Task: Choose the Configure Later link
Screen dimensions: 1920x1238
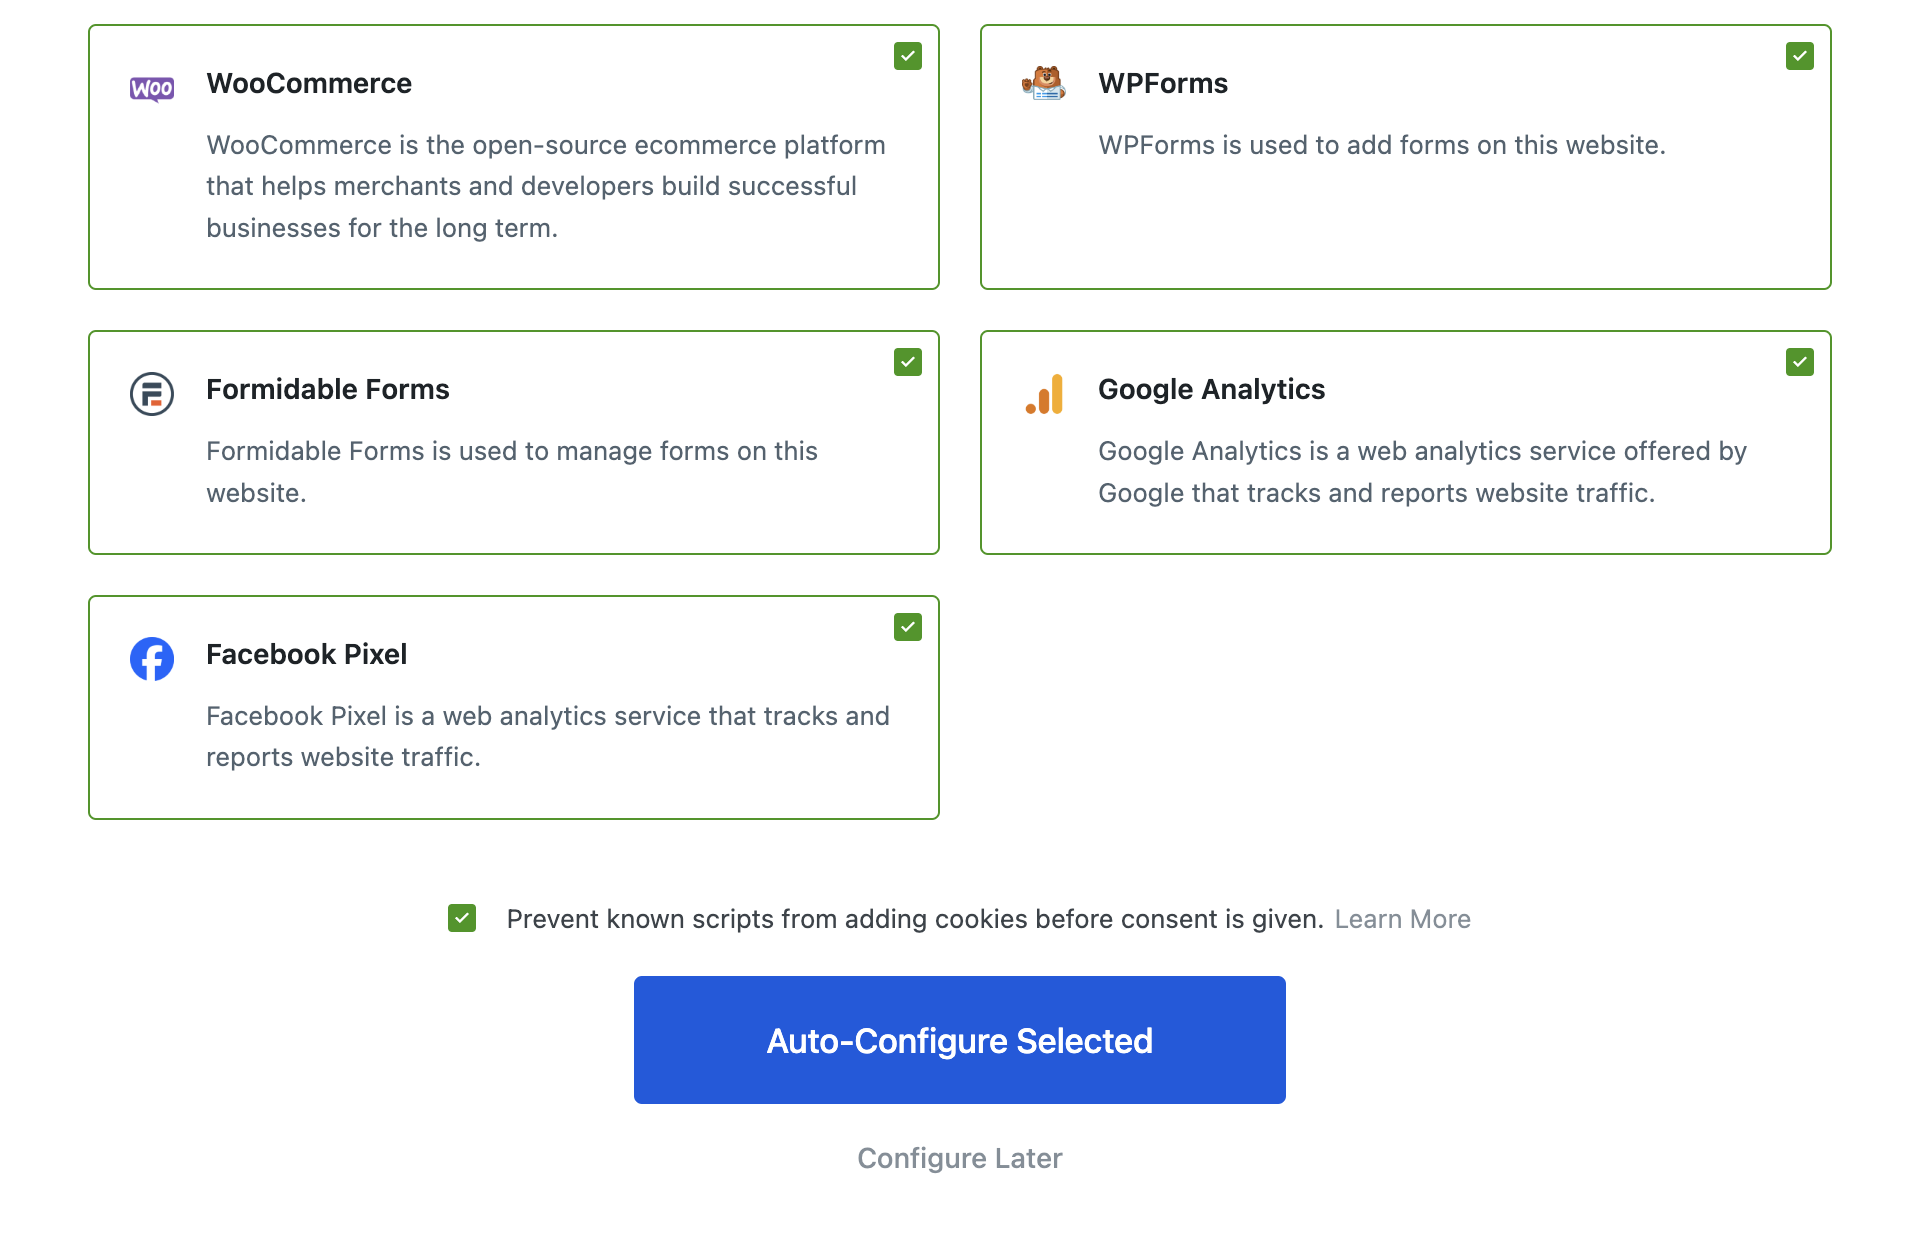Action: (960, 1158)
